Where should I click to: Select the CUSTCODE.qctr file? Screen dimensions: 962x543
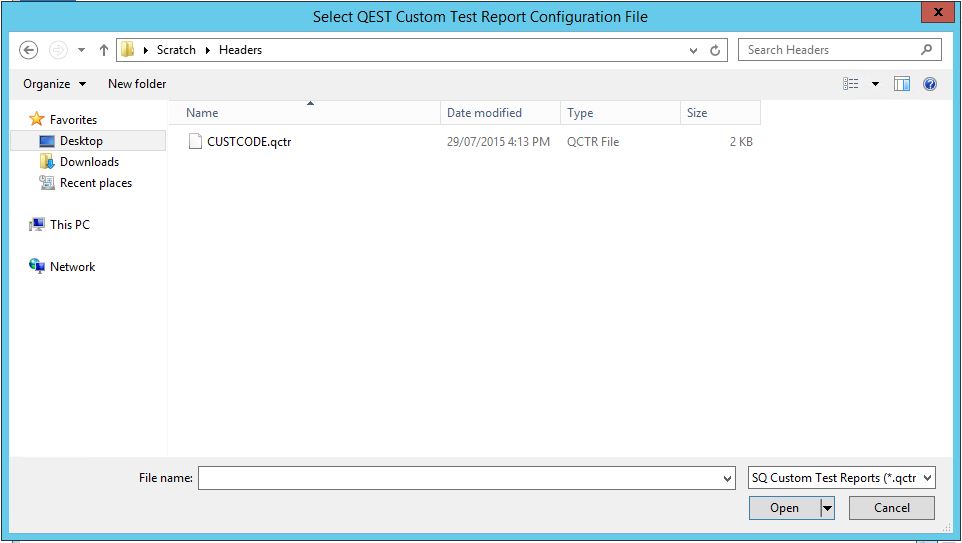point(248,142)
